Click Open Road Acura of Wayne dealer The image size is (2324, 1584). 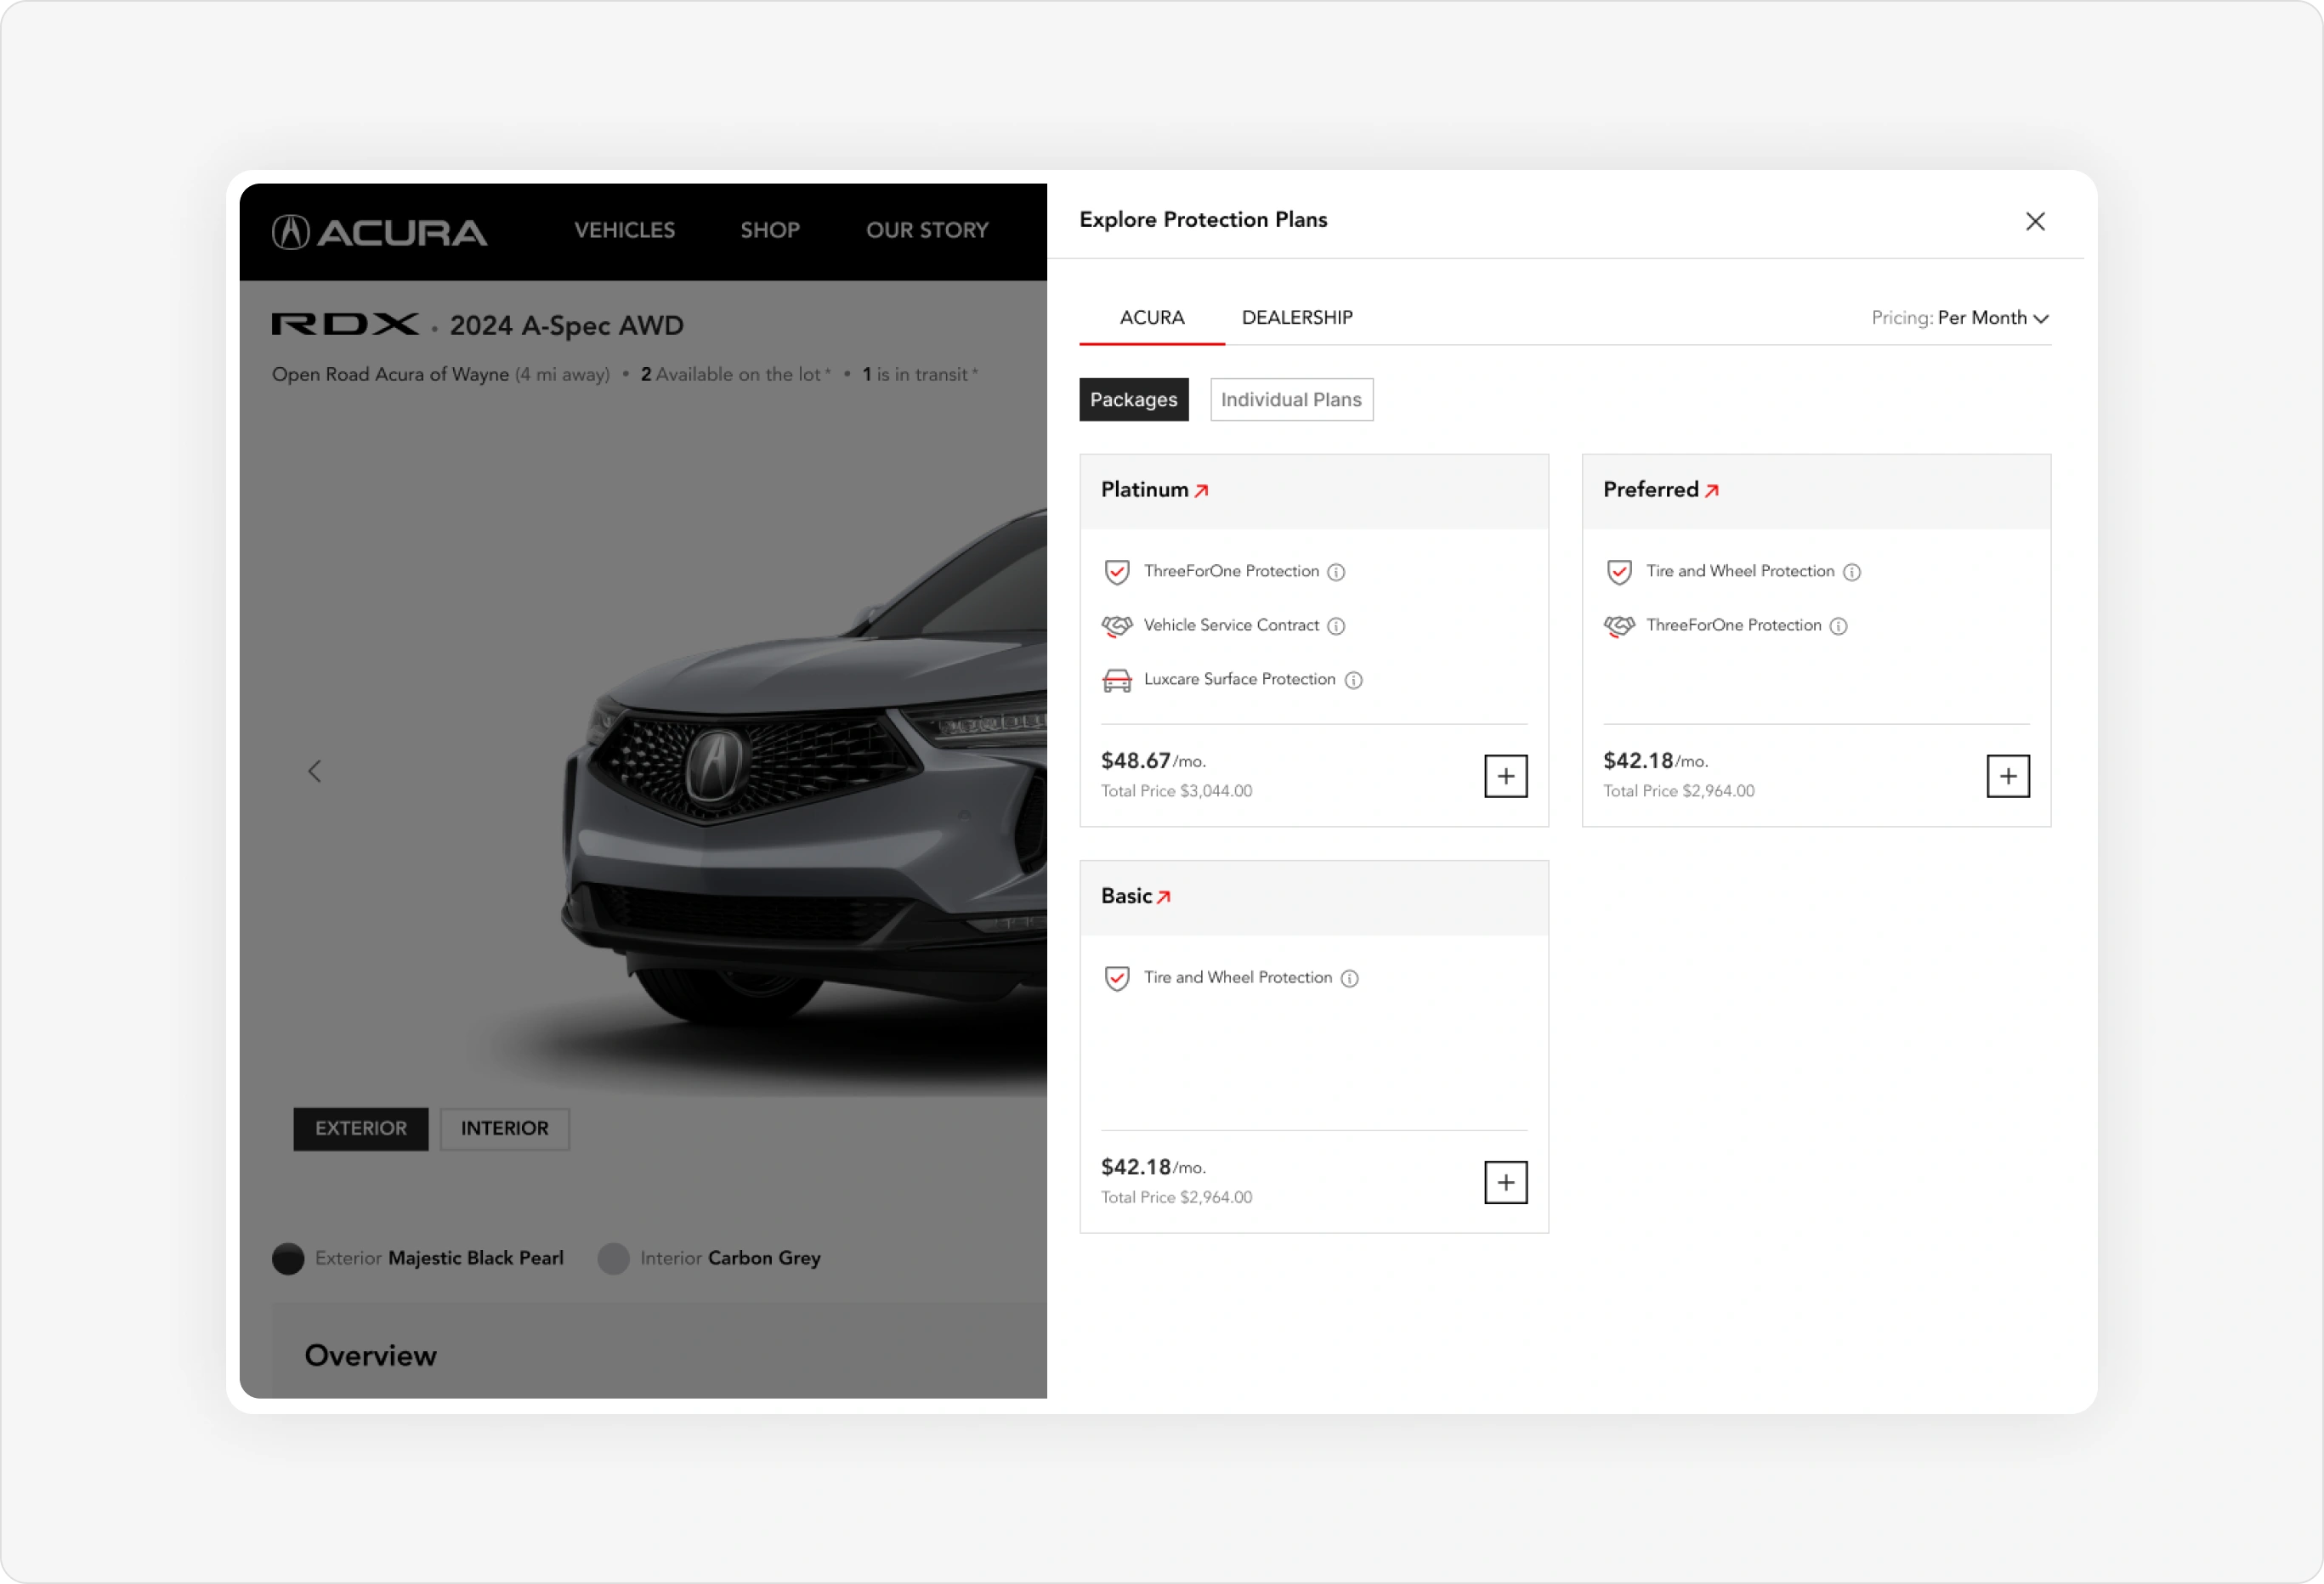point(390,374)
